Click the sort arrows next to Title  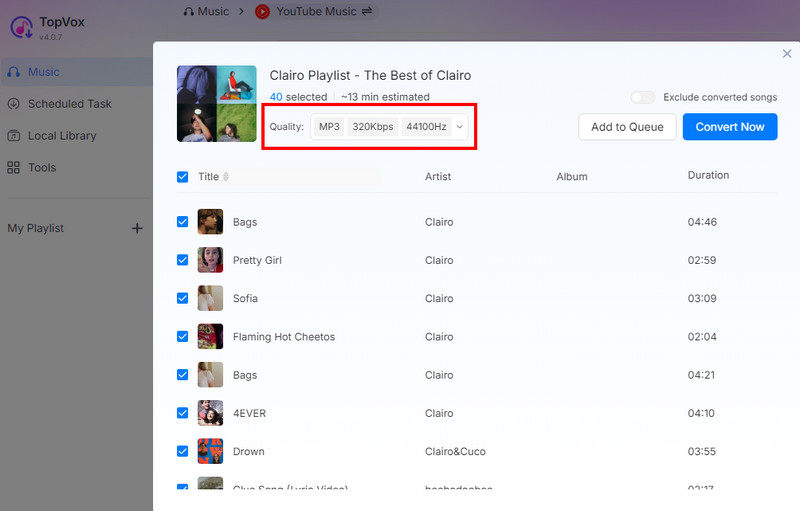[x=226, y=177]
